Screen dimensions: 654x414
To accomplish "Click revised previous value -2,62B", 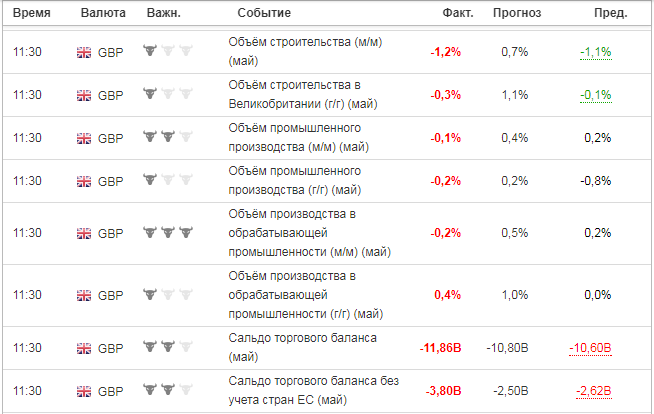I will click(594, 391).
